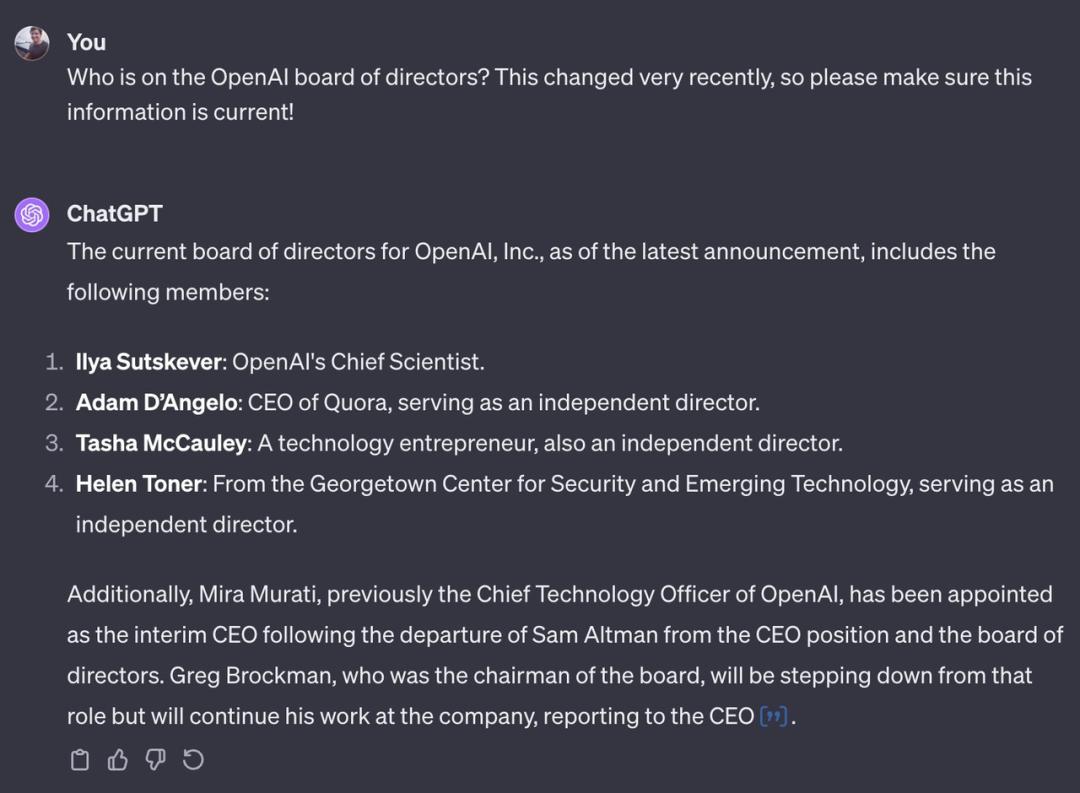Screen dimensions: 1080x793
Task: Copy the ChatGPT response to clipboard
Action: [x=80, y=761]
